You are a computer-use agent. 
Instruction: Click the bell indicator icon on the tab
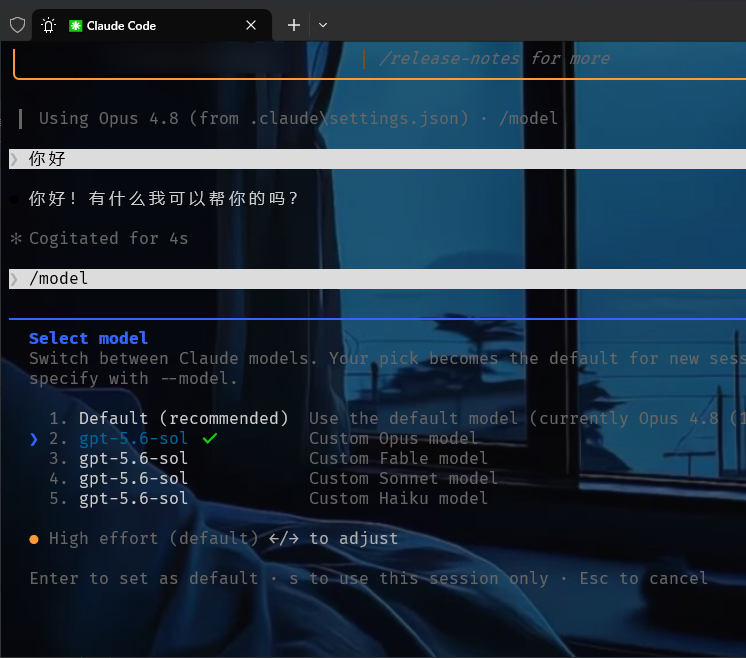click(49, 25)
